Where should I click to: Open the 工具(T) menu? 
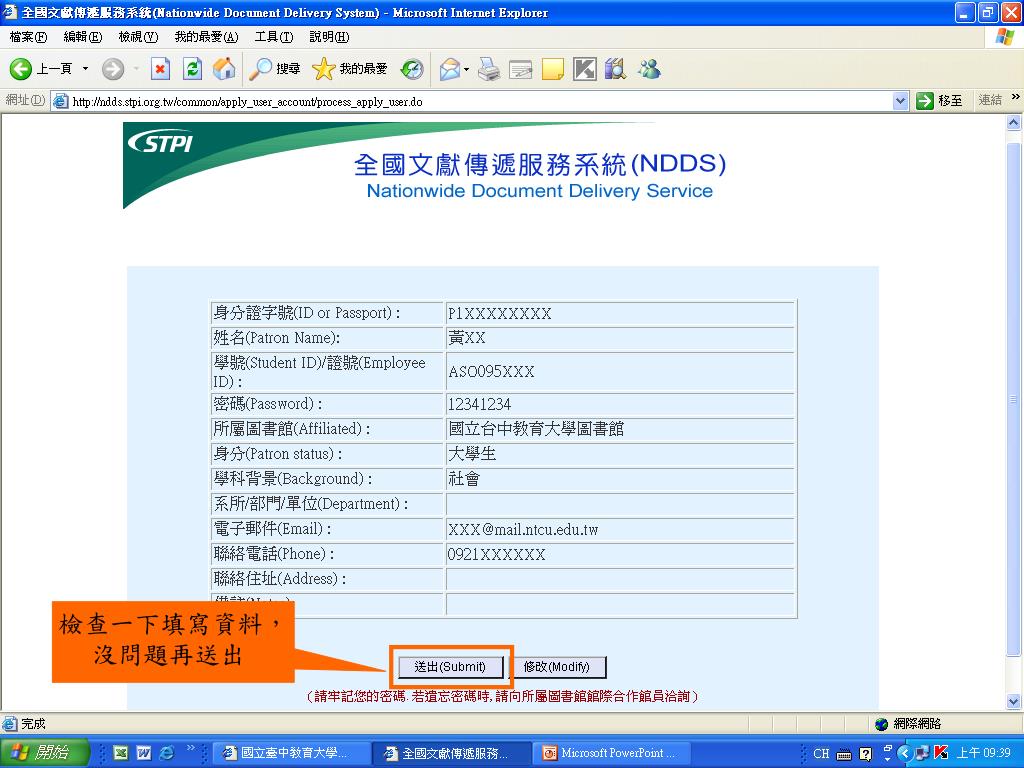point(274,37)
